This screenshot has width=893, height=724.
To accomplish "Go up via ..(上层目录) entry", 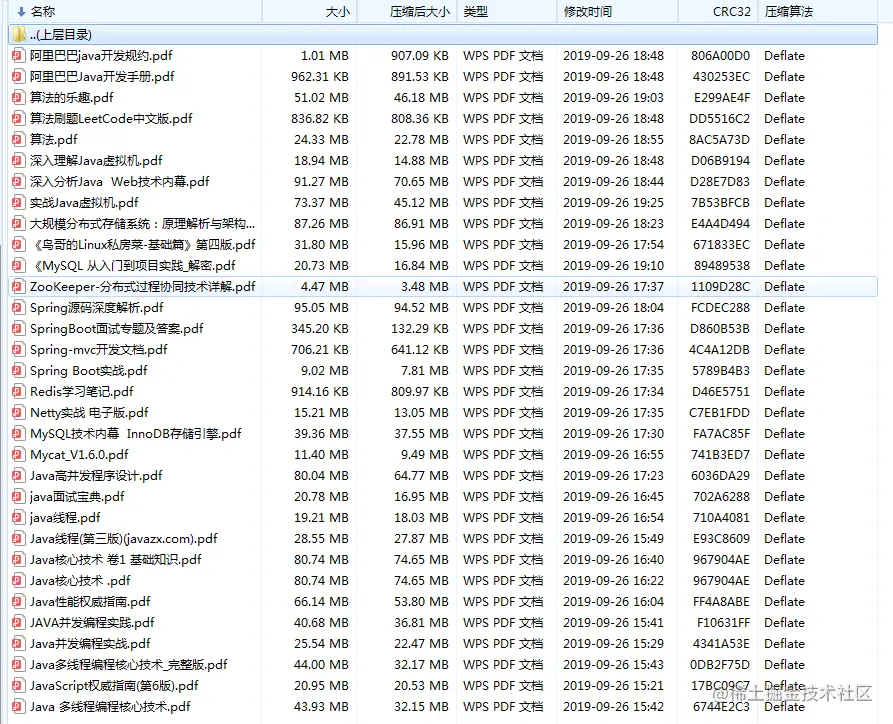I will click(443, 34).
